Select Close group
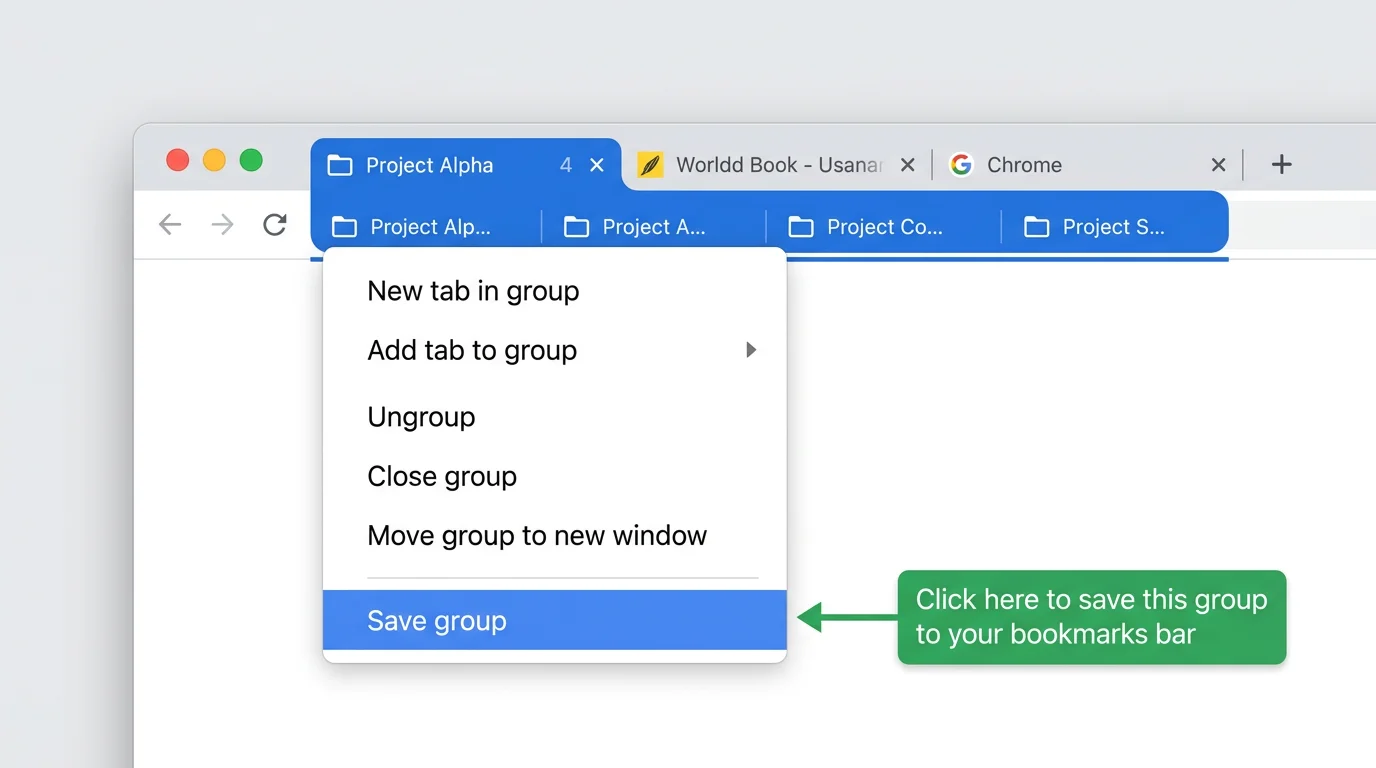1376x768 pixels. pyautogui.click(x=442, y=476)
